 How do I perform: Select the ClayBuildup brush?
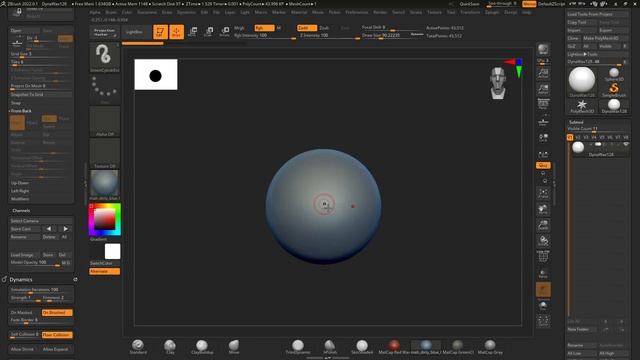[x=202, y=346]
